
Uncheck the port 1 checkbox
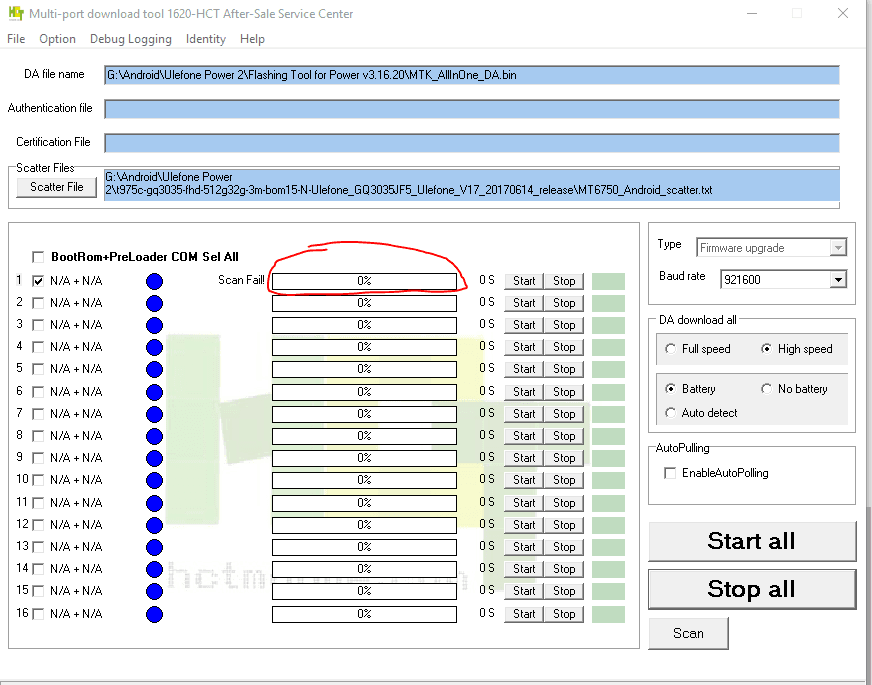pos(38,281)
